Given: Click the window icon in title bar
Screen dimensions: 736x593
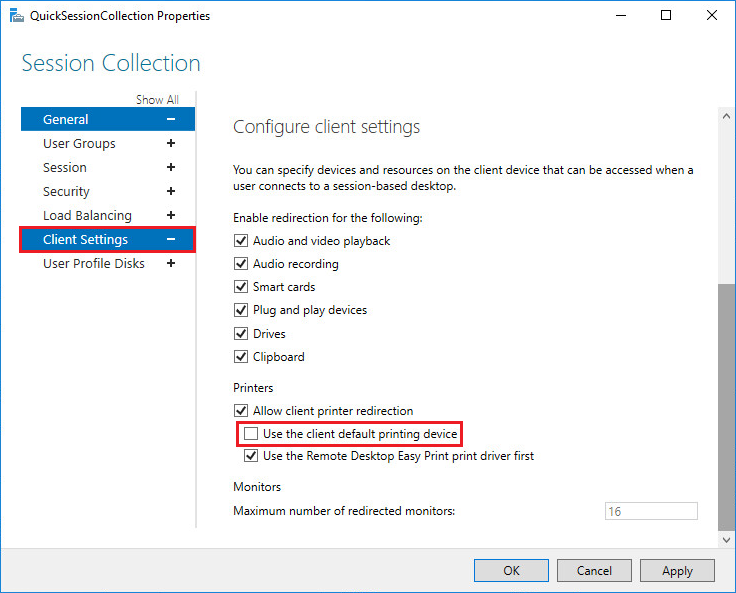Looking at the screenshot, I should click(x=17, y=16).
